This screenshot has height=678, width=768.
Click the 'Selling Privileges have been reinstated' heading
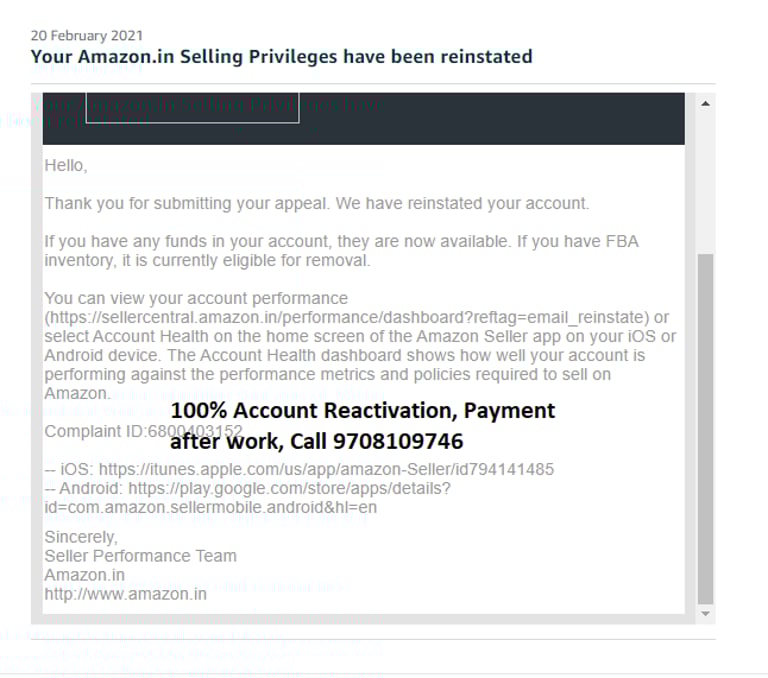pos(356,57)
